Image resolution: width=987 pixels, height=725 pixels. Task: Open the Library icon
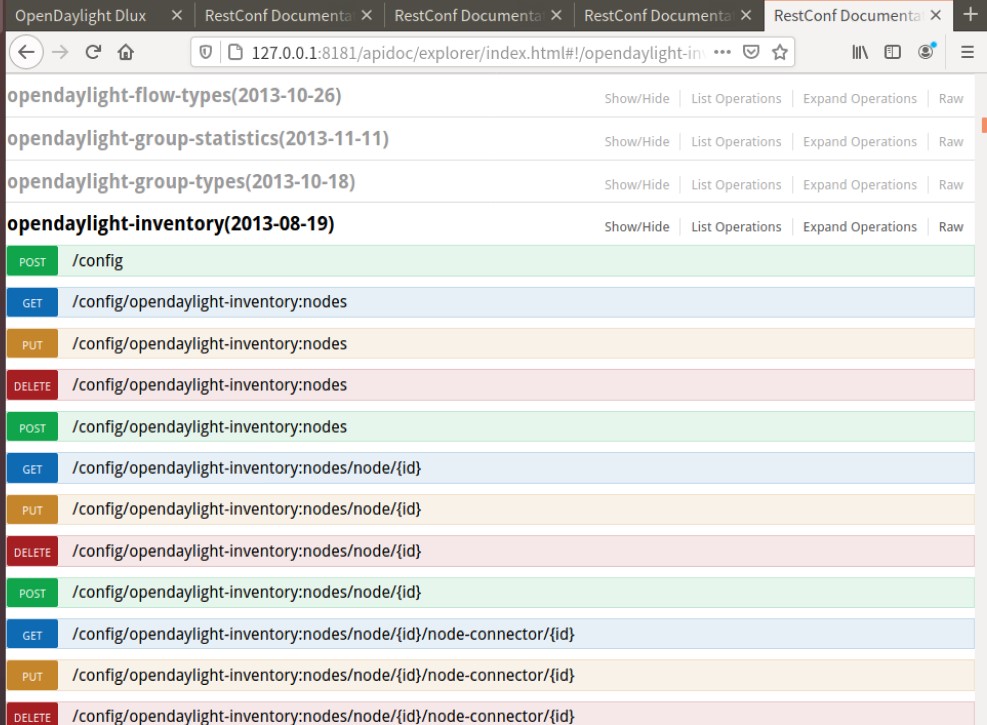tap(860, 52)
